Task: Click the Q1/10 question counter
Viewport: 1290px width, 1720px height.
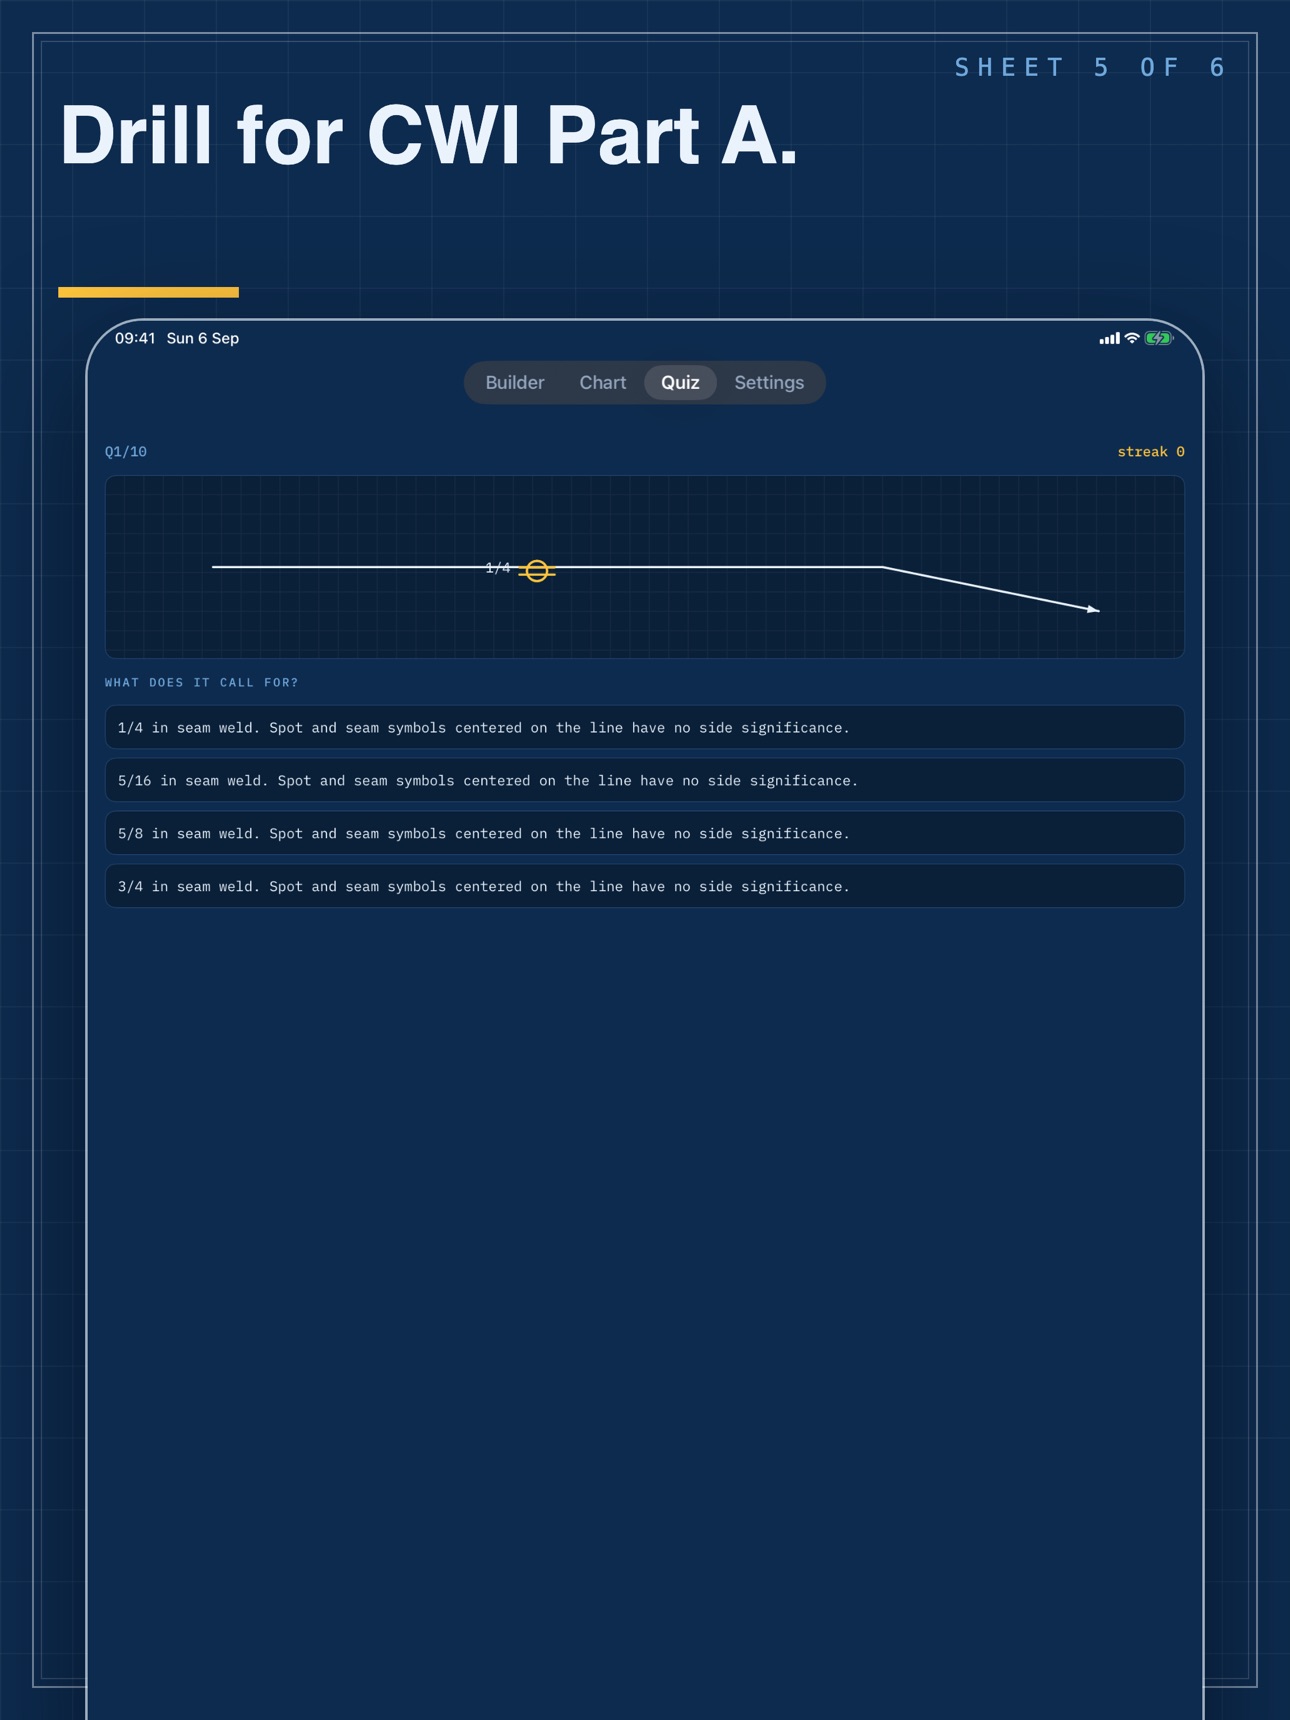Action: pos(126,452)
